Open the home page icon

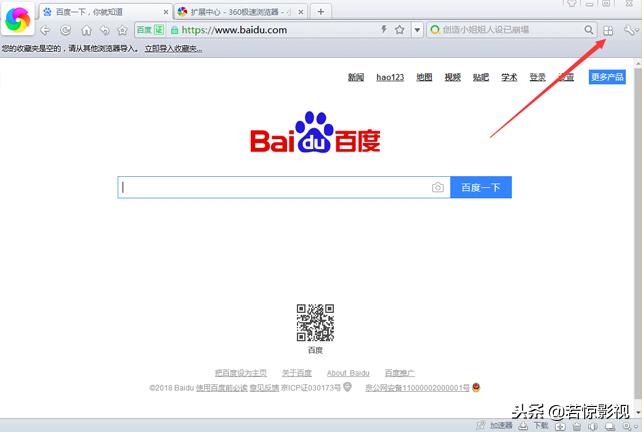[86, 30]
